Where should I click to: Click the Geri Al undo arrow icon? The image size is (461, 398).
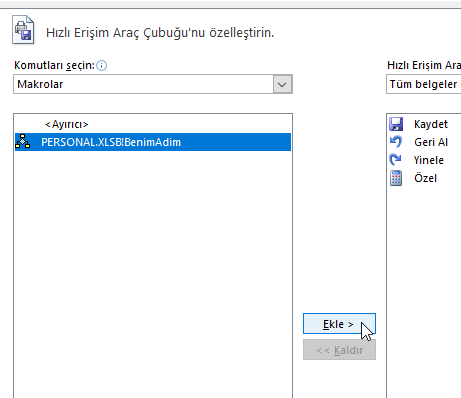pyautogui.click(x=396, y=142)
